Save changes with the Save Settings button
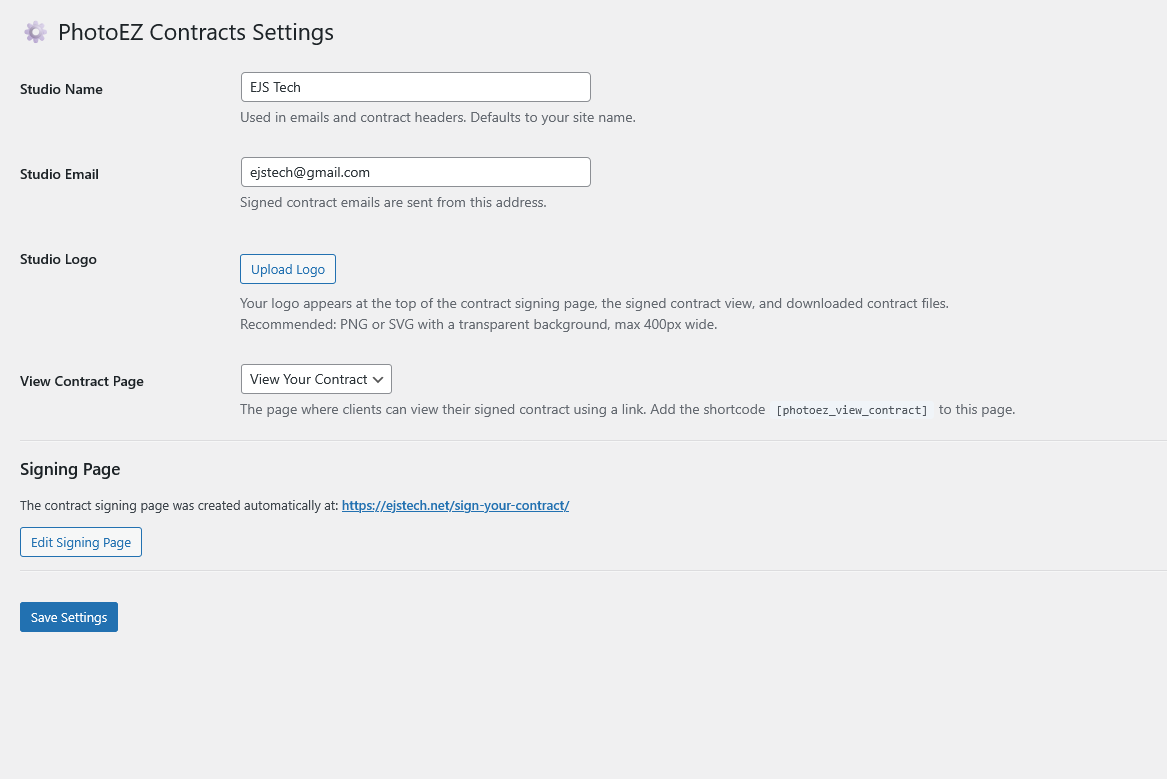 tap(69, 617)
